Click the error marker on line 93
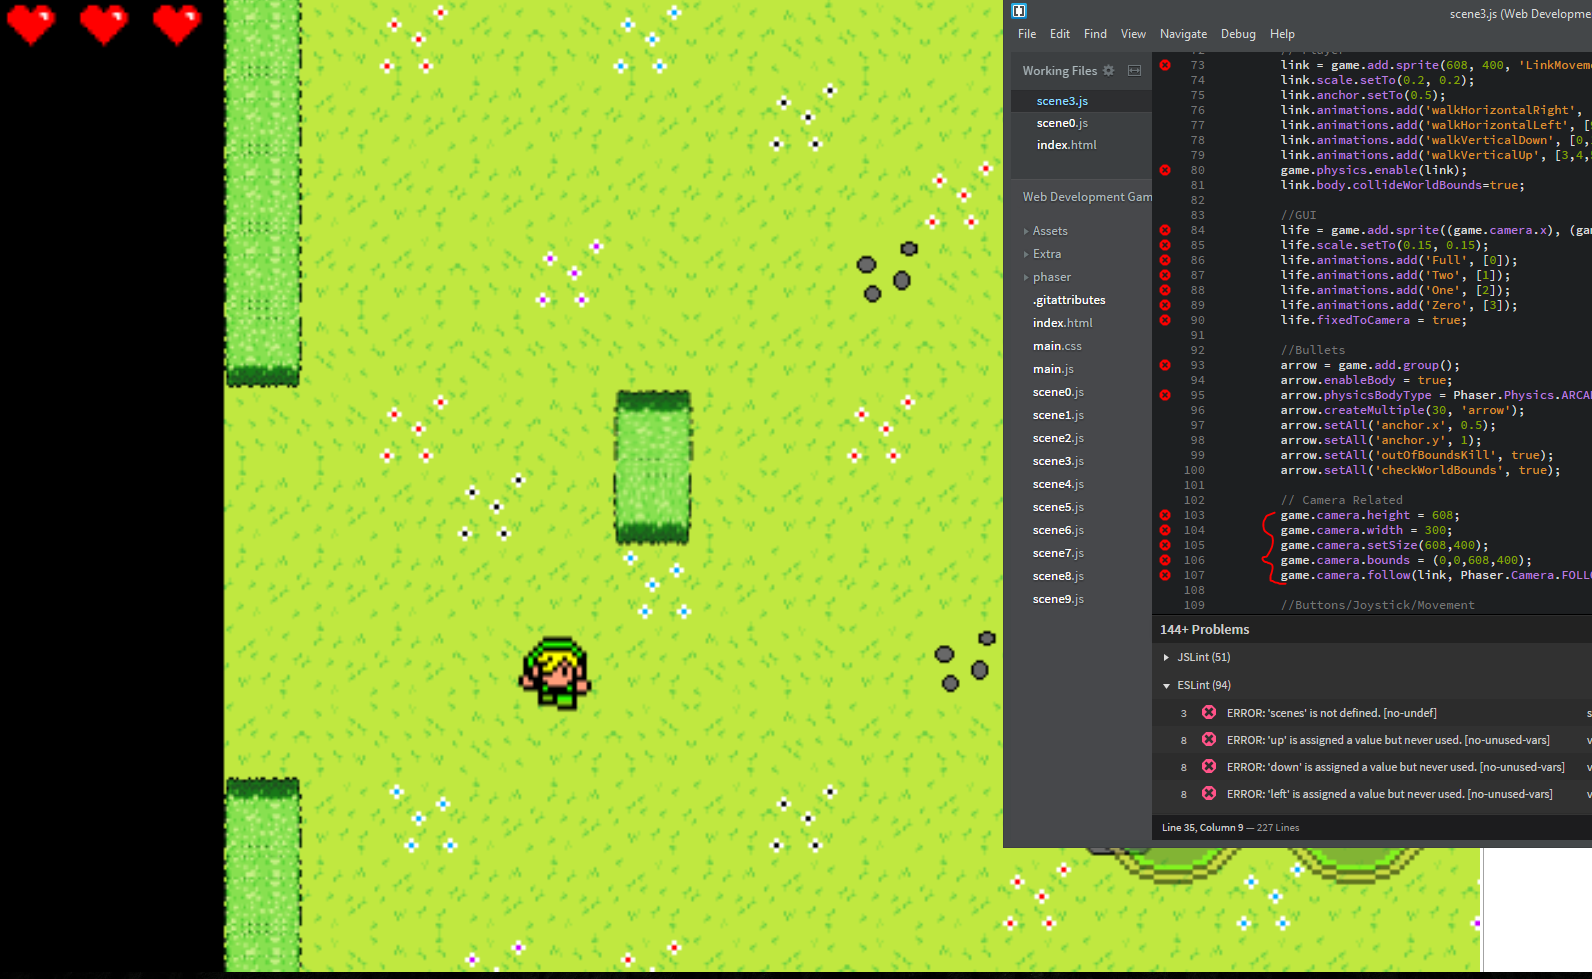 [1165, 365]
